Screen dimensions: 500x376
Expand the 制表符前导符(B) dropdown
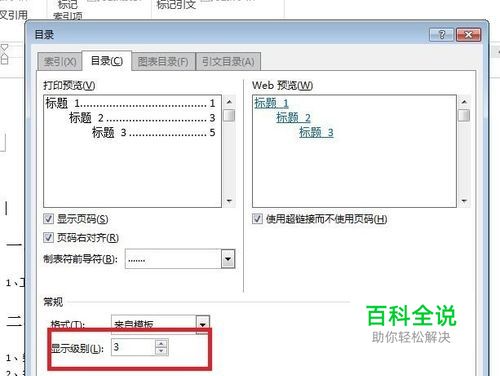coord(228,259)
